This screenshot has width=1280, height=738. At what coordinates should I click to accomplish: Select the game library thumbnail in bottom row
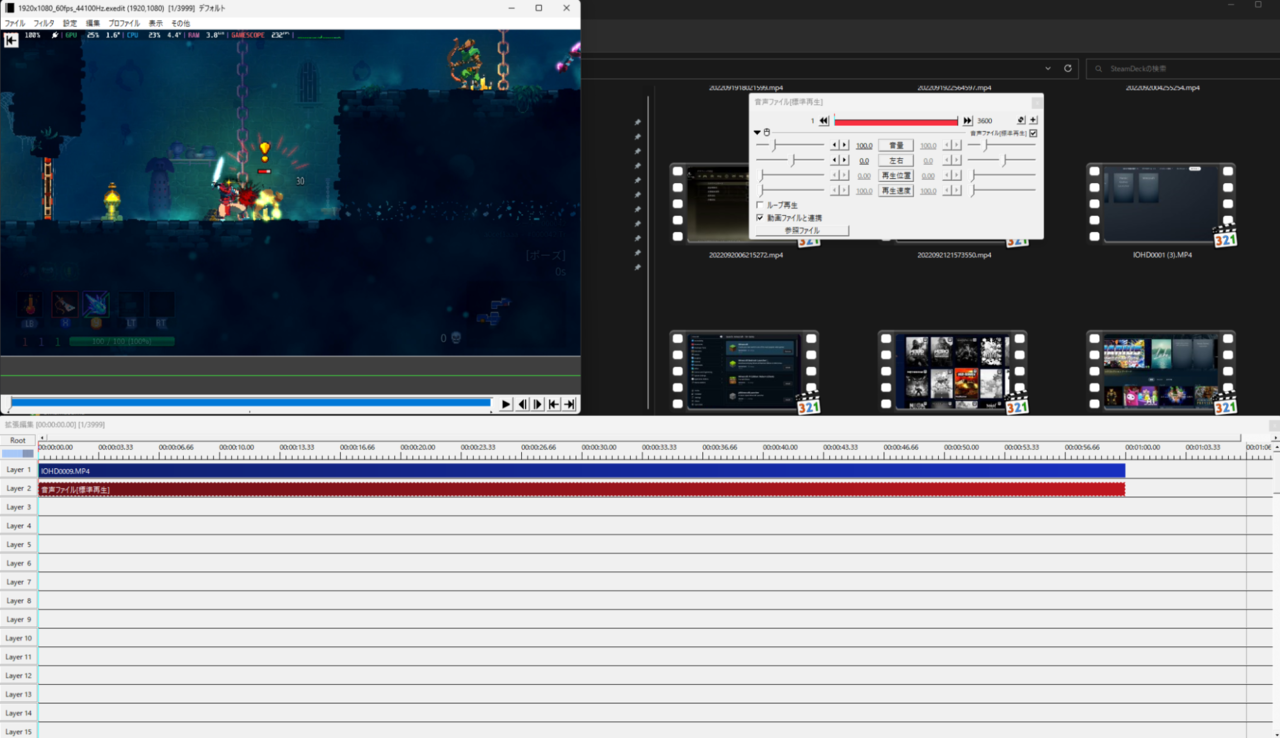click(953, 371)
